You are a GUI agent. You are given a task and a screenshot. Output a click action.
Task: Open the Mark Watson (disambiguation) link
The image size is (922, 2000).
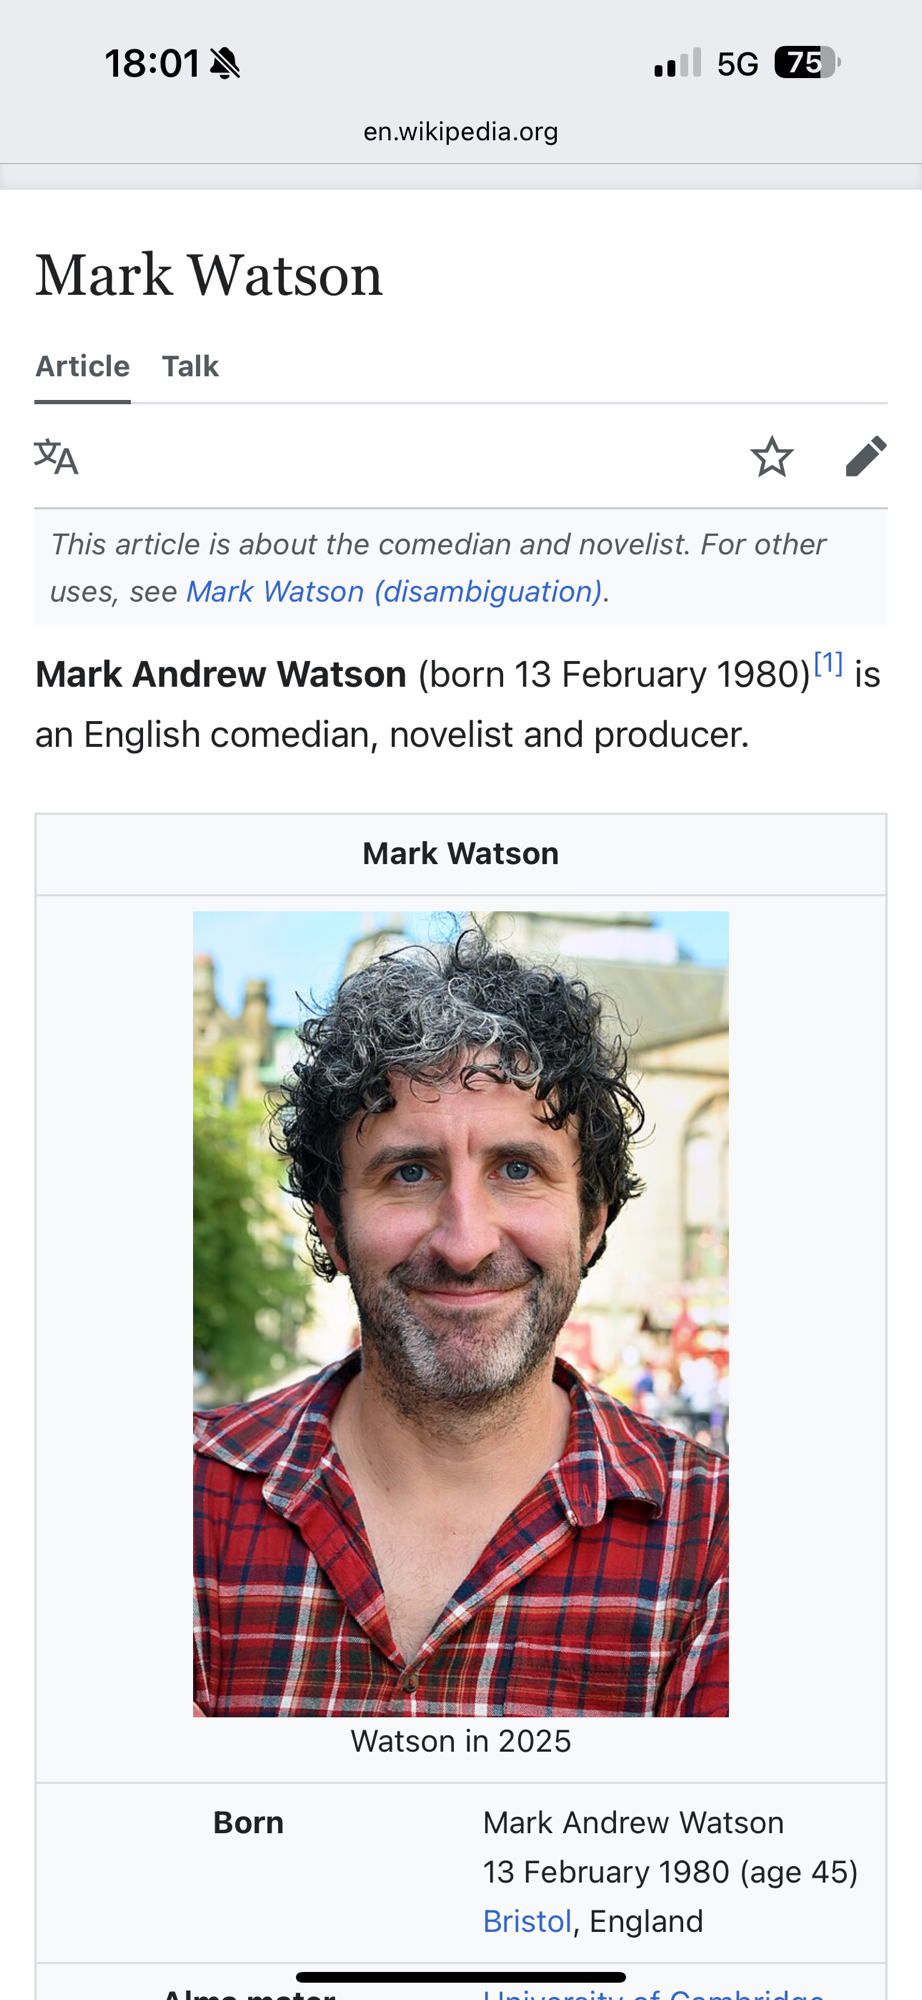tap(394, 591)
